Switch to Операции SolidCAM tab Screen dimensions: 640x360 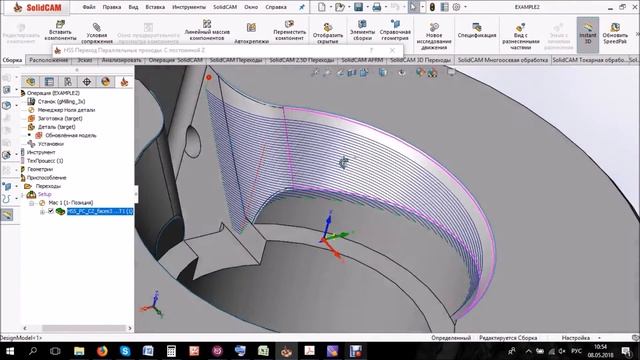coord(176,60)
